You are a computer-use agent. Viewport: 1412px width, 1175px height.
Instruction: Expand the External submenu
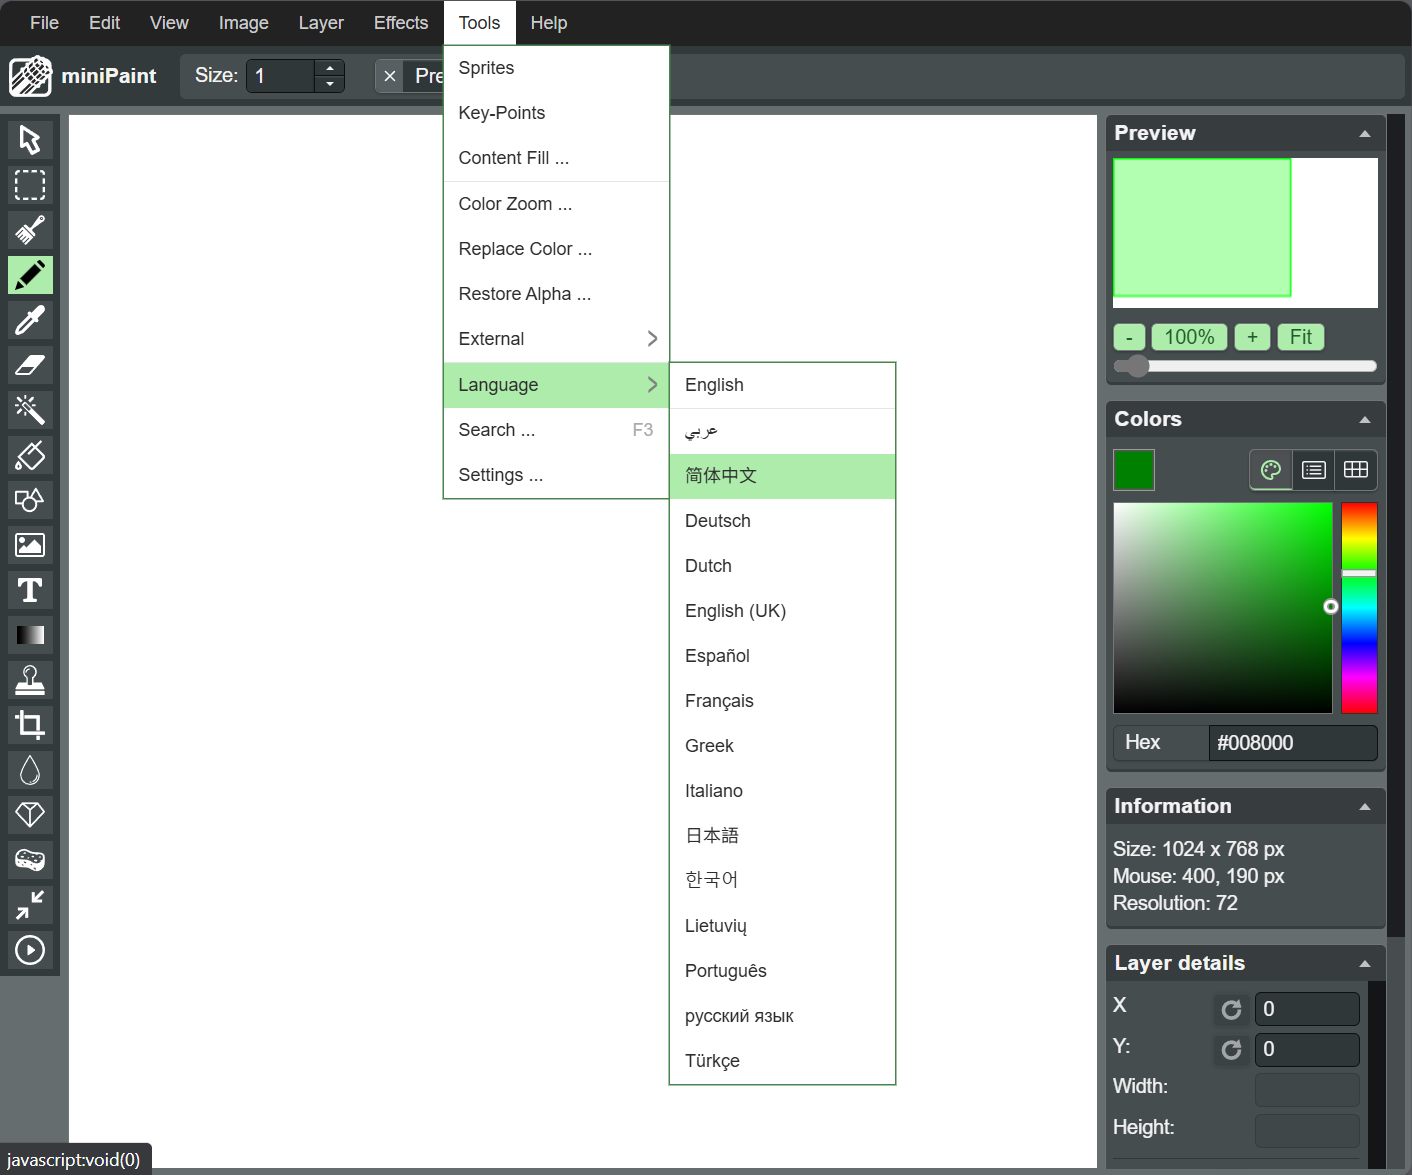[x=556, y=339]
